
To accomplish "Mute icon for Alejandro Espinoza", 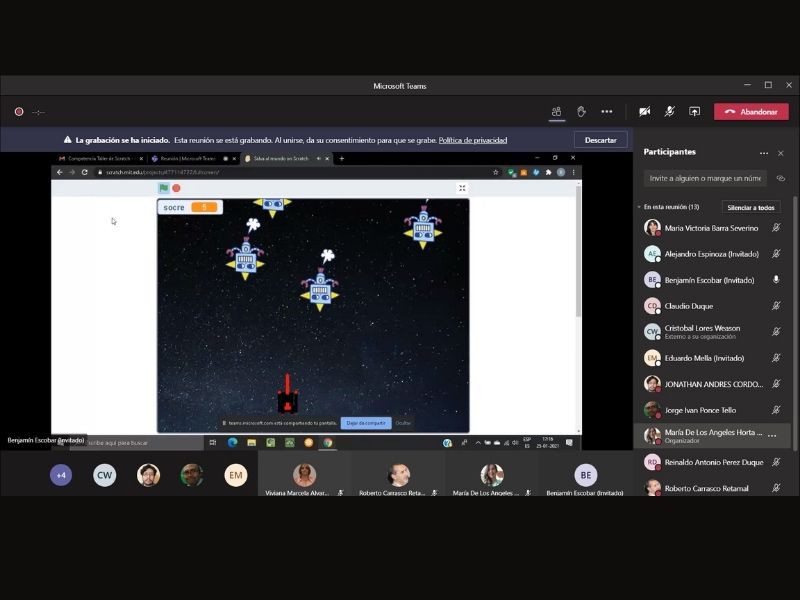I will pos(776,254).
